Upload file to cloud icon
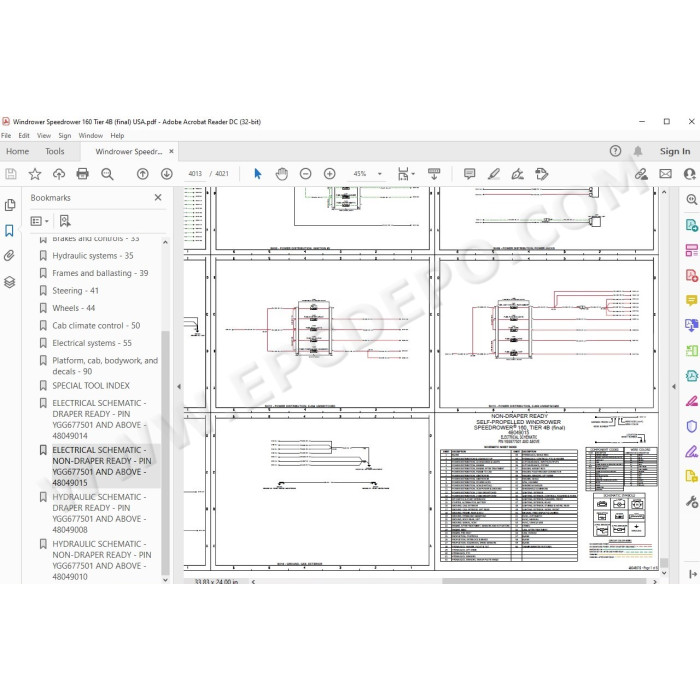700x700 pixels. tap(59, 174)
